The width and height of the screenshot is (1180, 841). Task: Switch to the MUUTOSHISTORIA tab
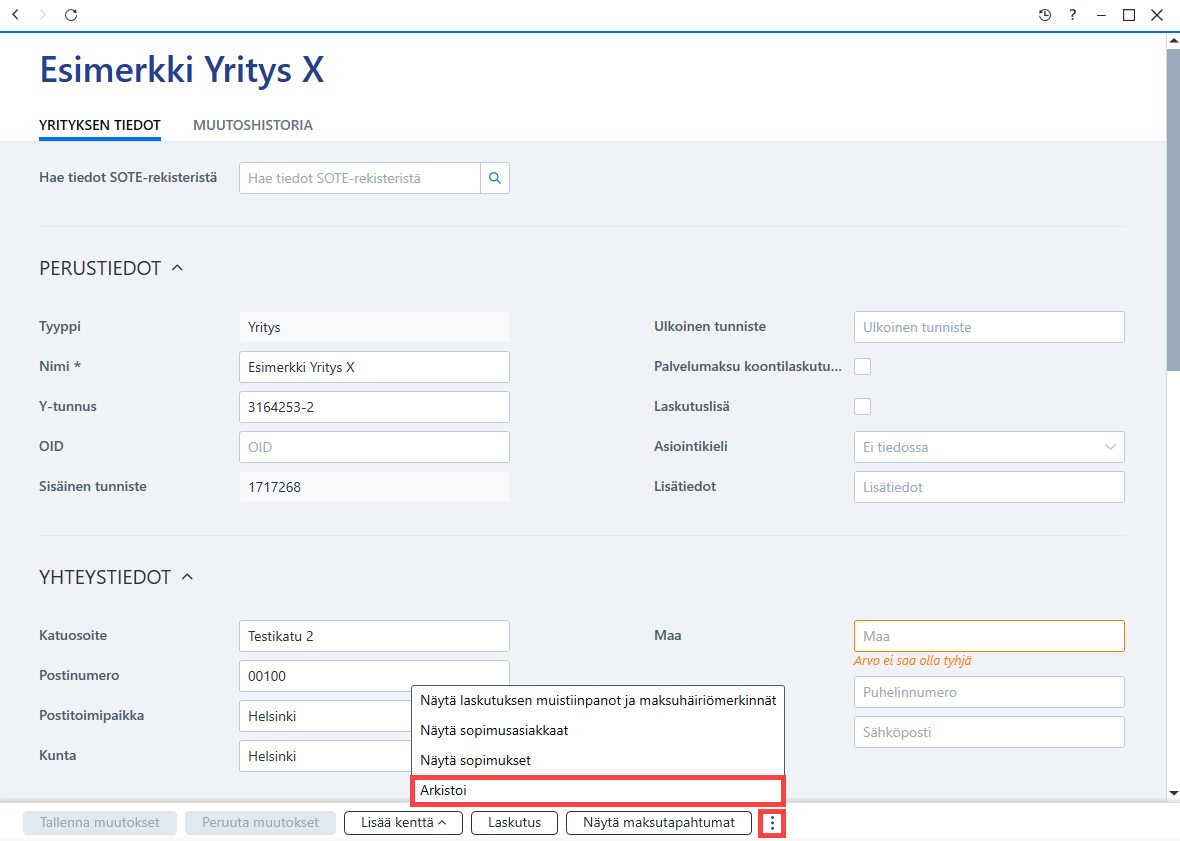click(253, 126)
